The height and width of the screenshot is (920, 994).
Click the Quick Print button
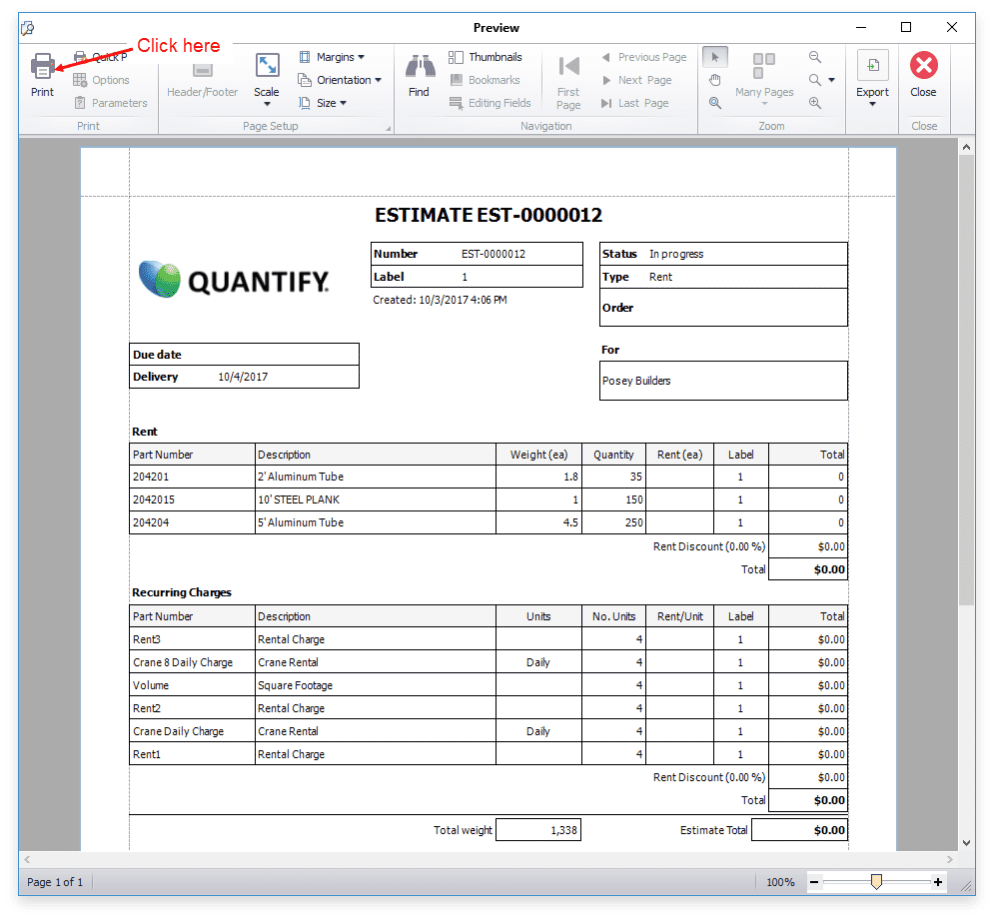click(x=101, y=57)
